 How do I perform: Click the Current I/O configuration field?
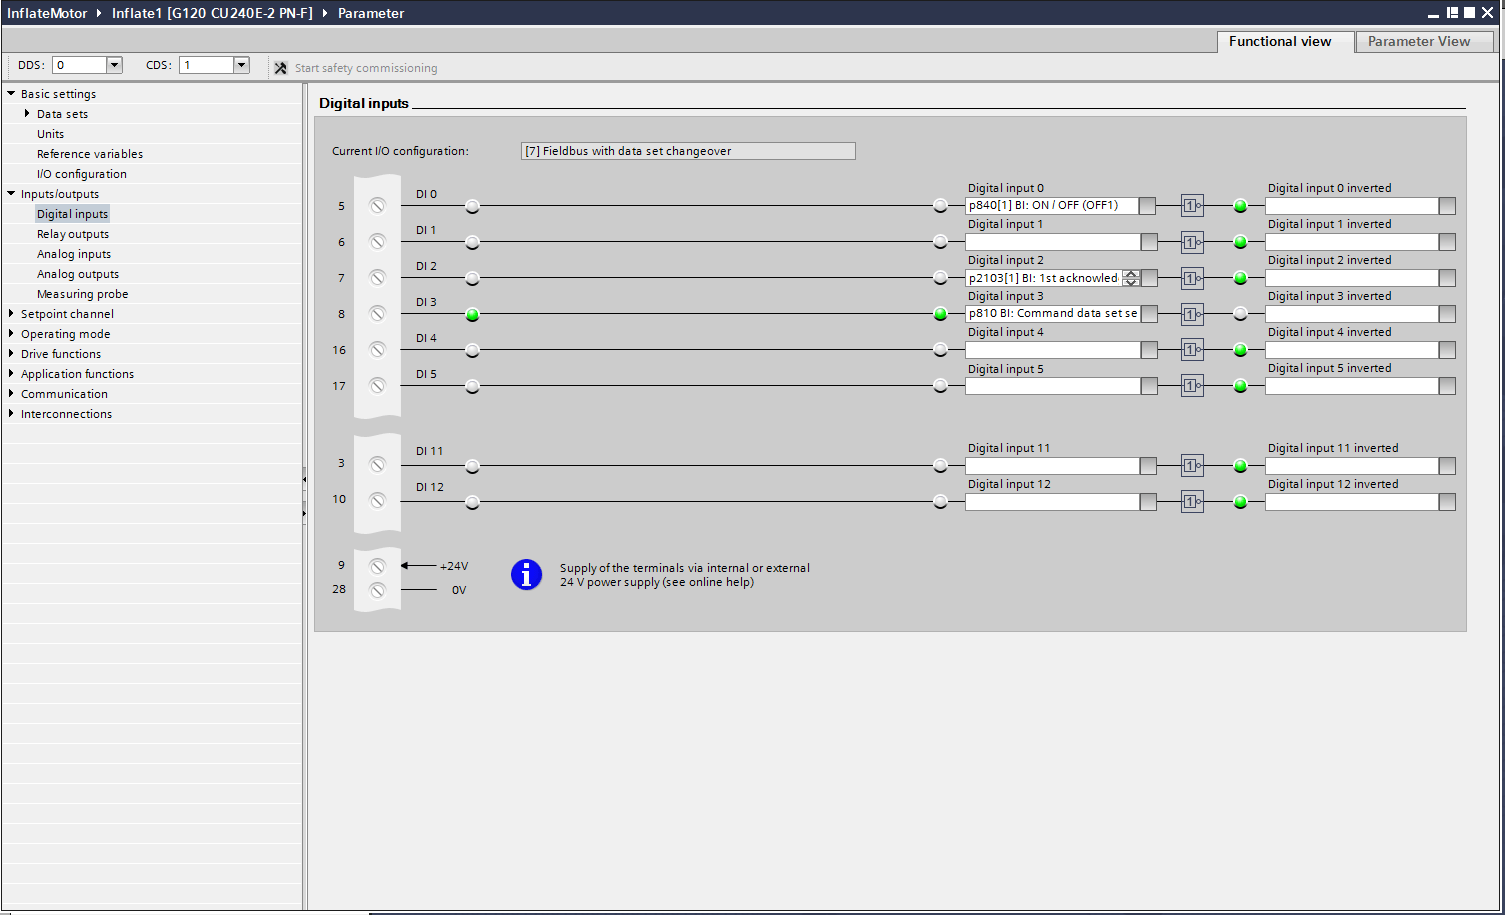coord(688,151)
